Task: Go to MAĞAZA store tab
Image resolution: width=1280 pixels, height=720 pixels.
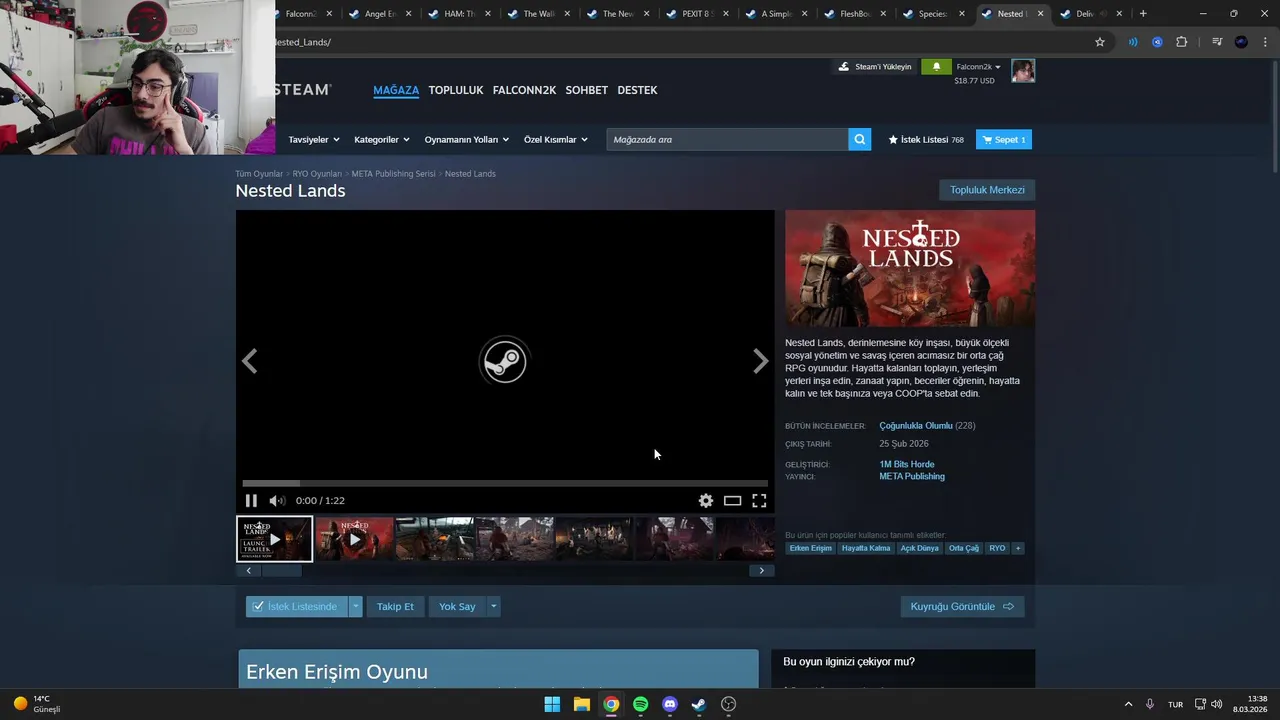Action: coord(396,90)
